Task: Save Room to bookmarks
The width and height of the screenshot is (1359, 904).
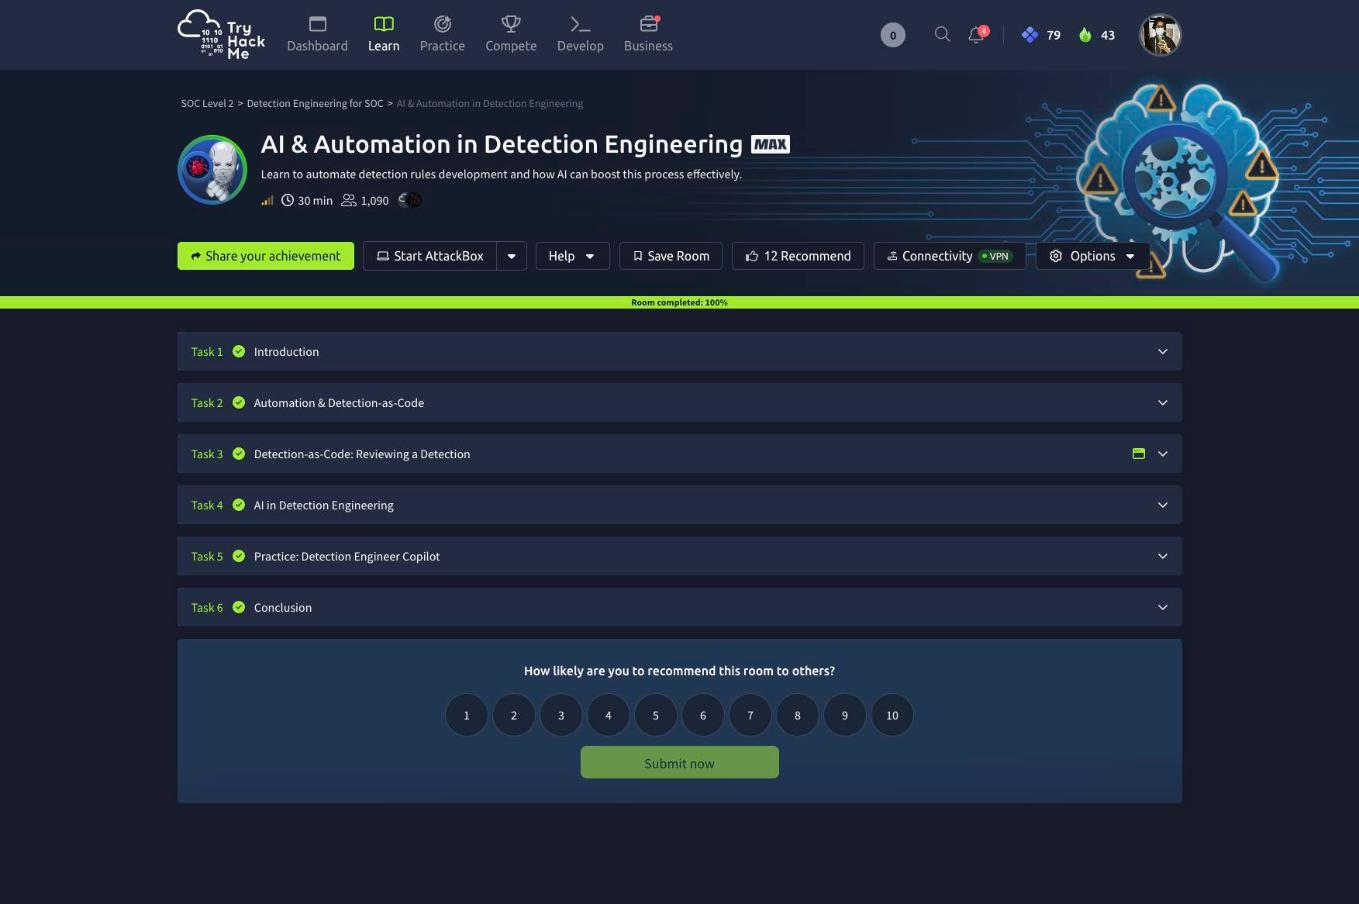Action: tap(671, 256)
